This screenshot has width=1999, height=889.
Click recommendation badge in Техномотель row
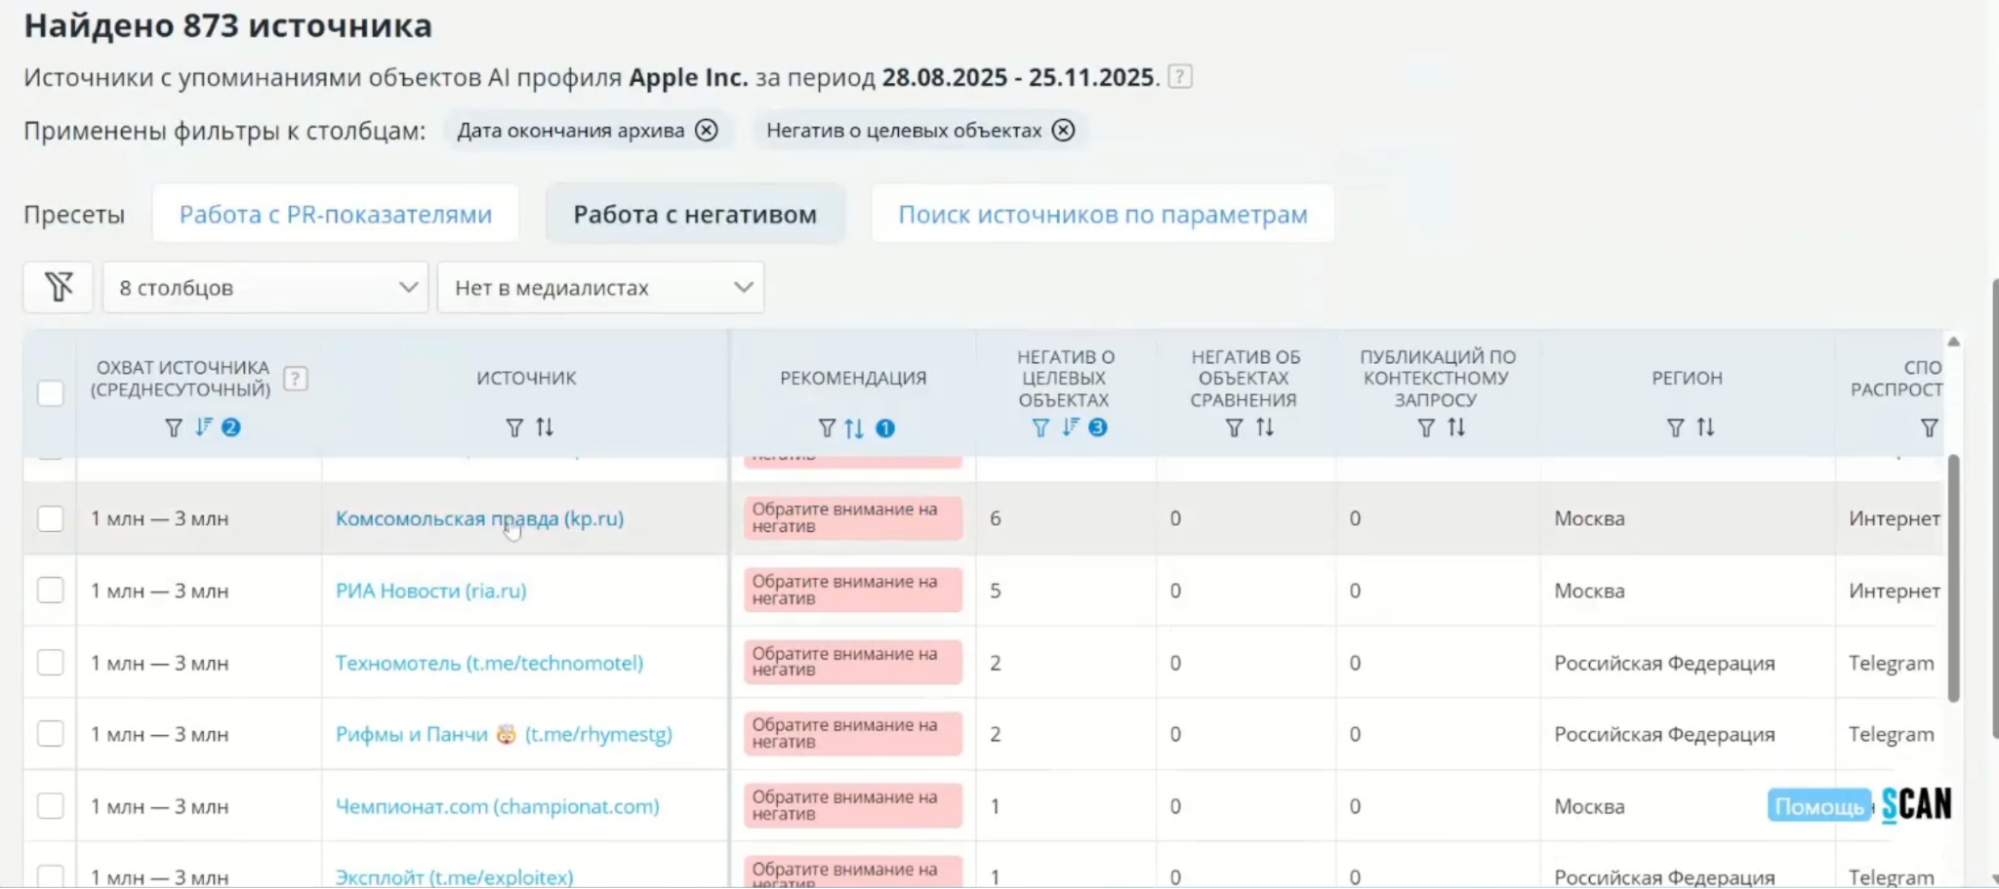[x=853, y=662]
